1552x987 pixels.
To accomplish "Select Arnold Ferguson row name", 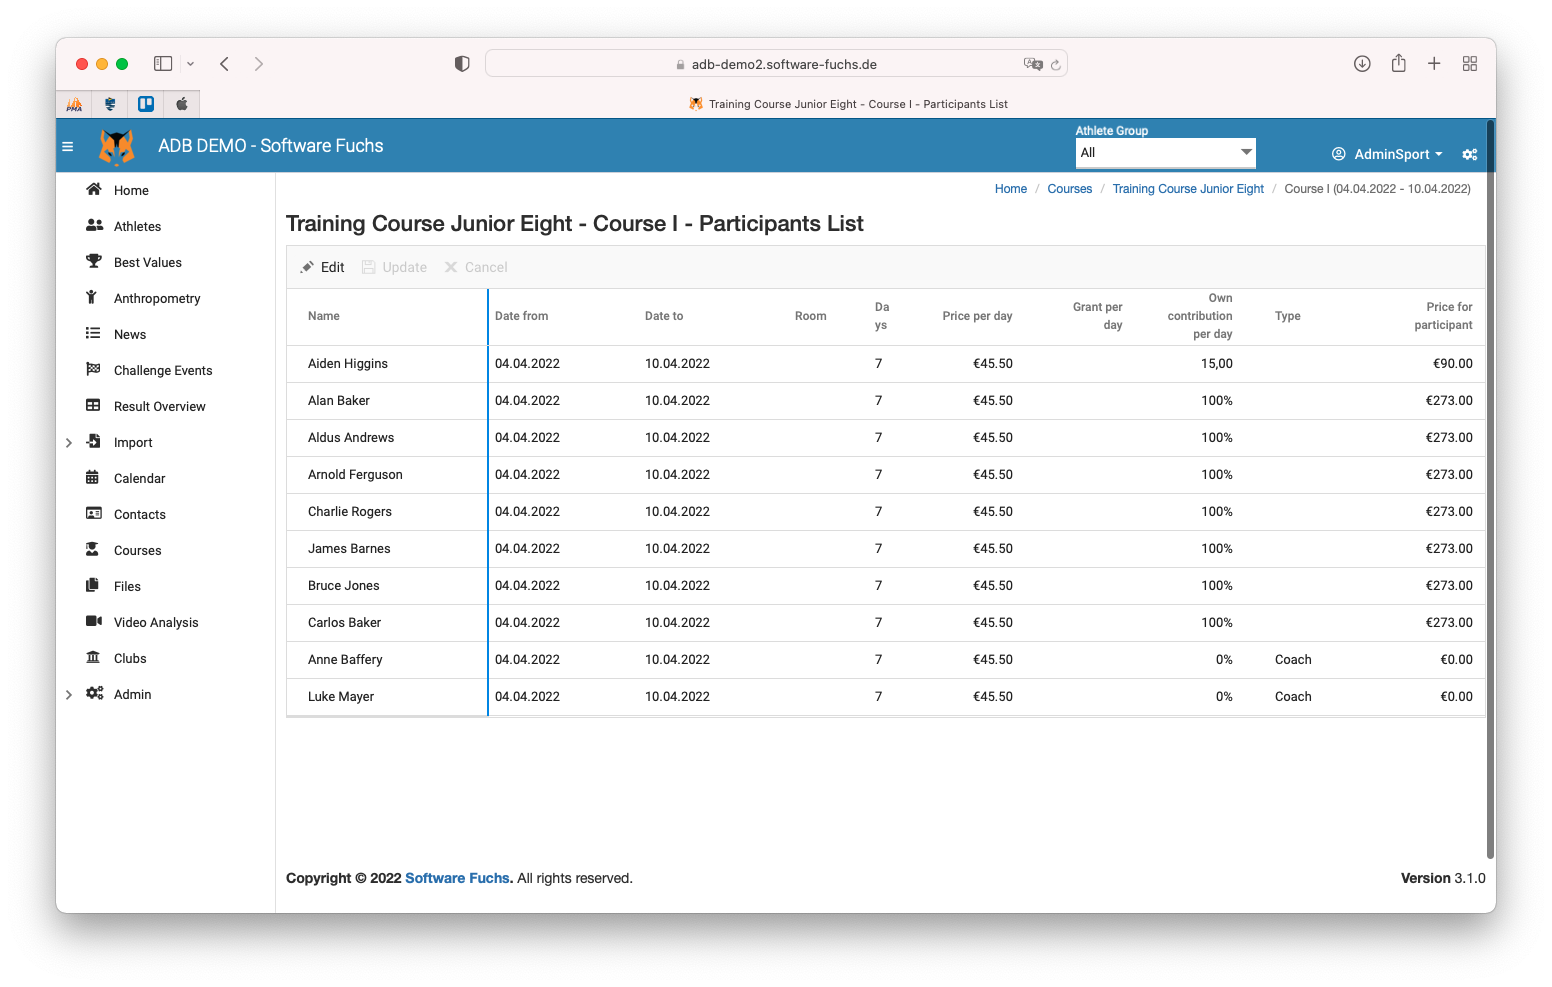I will pos(355,475).
